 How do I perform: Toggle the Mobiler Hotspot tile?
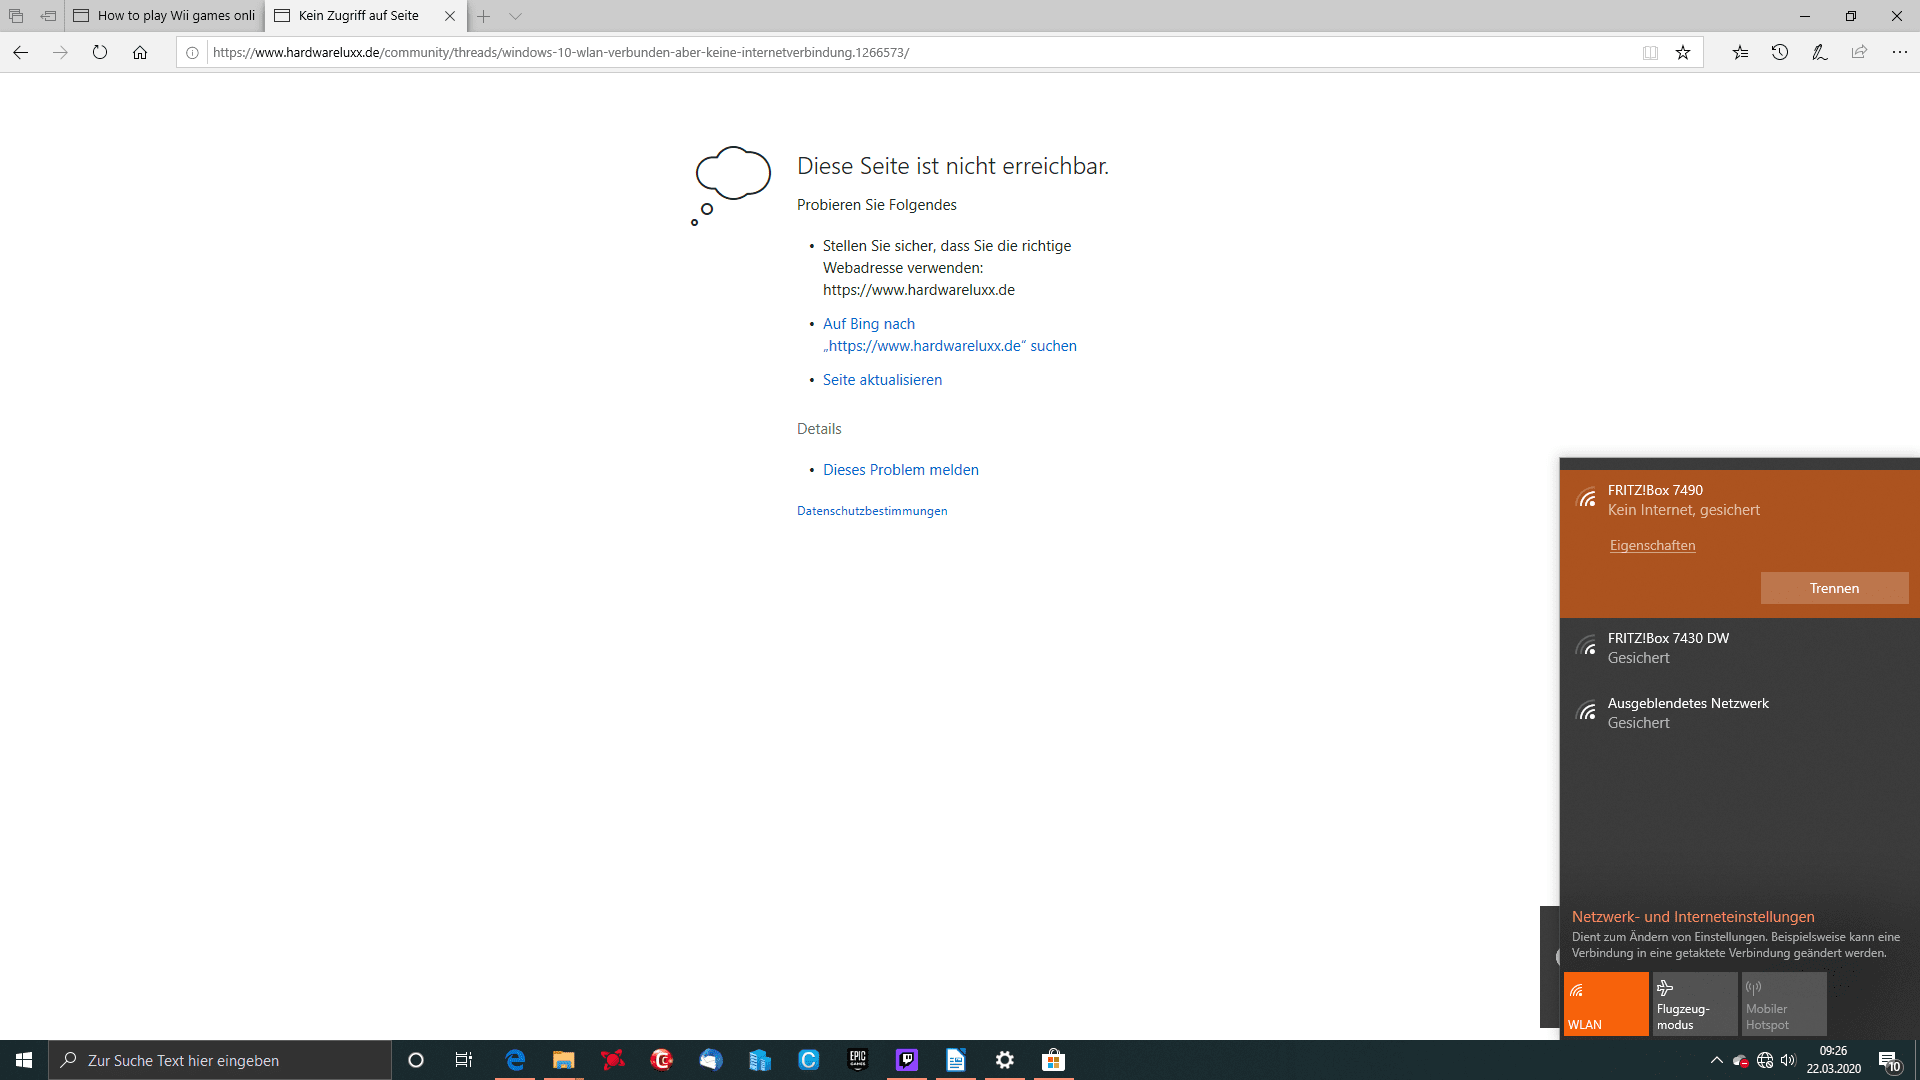pos(1784,1004)
